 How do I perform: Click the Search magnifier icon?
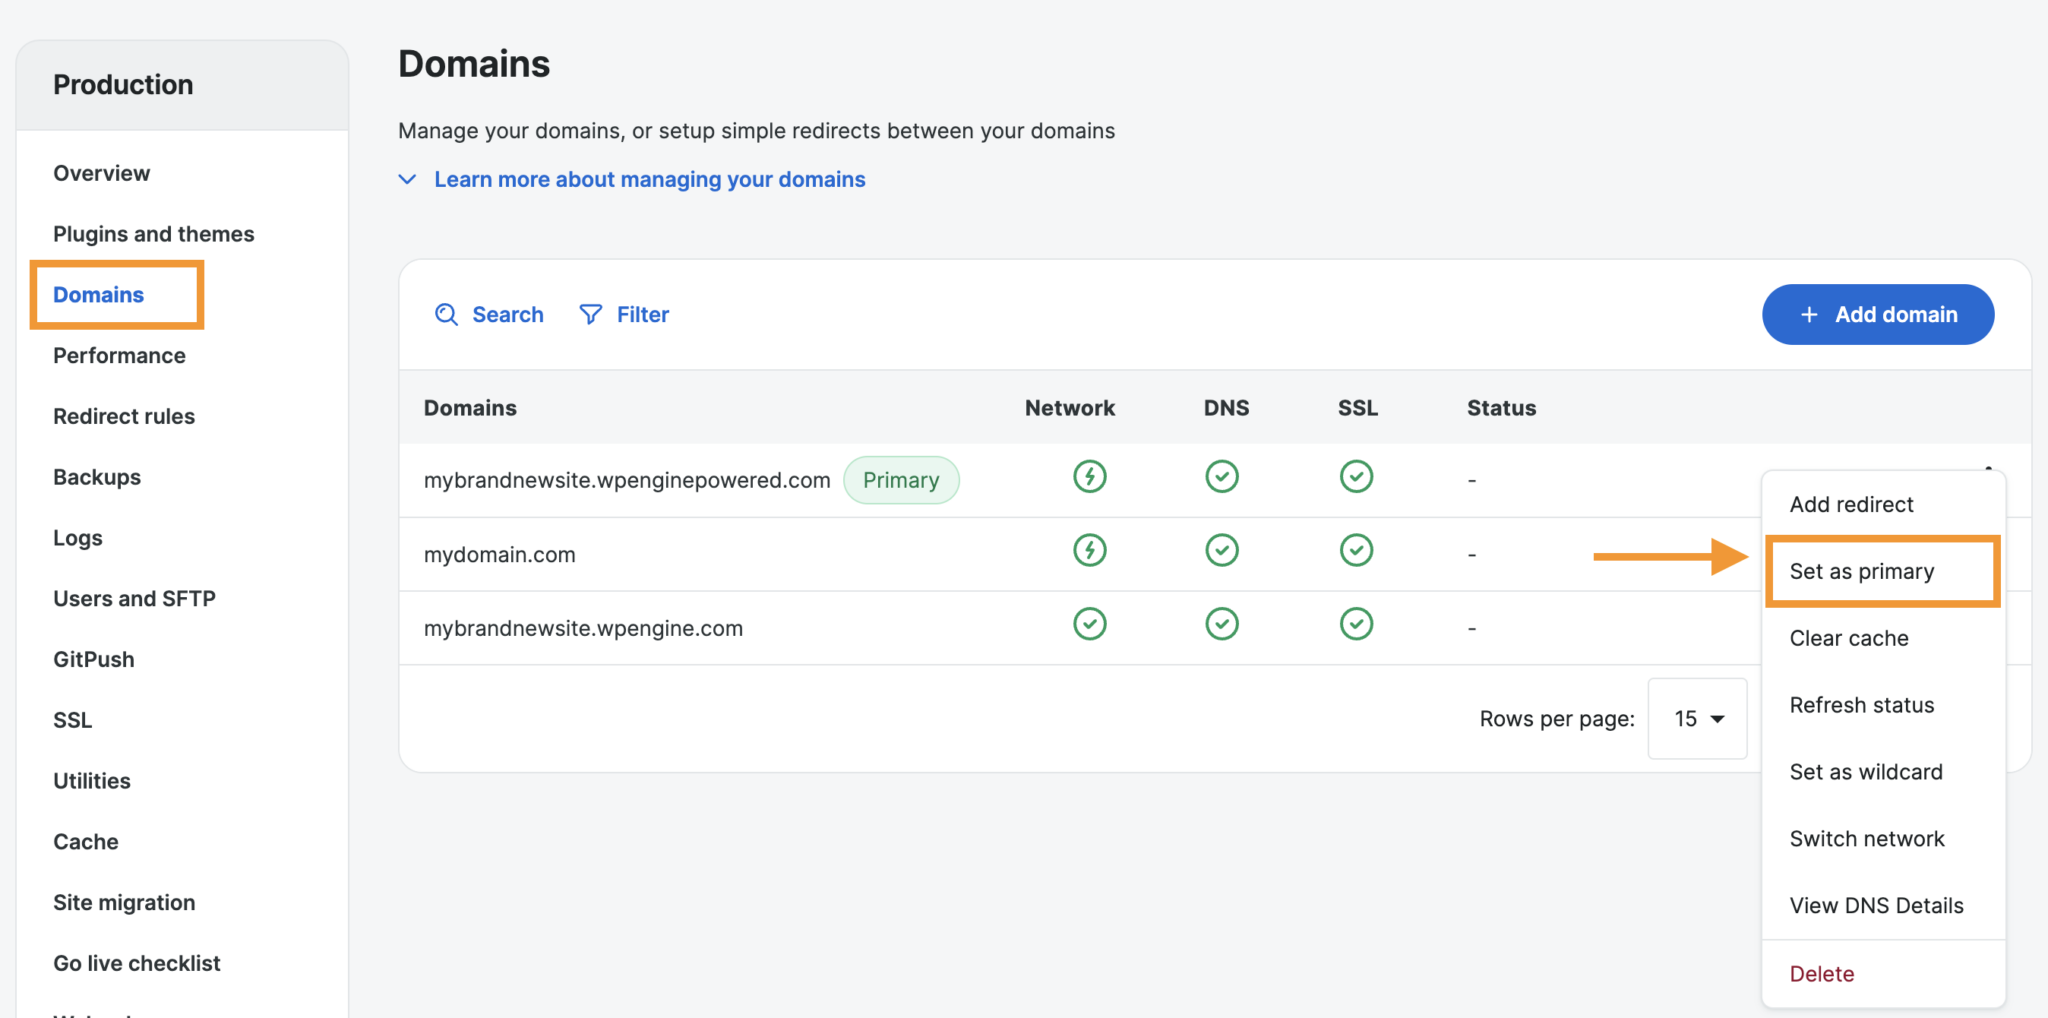(x=447, y=314)
